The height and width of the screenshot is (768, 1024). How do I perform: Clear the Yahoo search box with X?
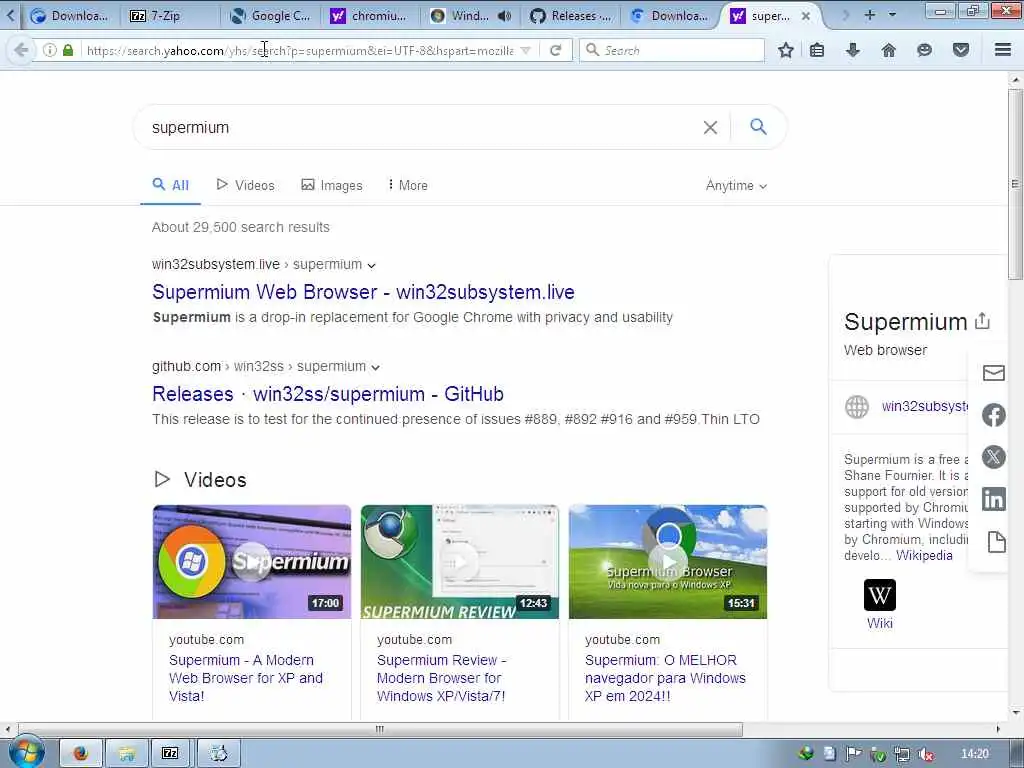click(x=711, y=127)
